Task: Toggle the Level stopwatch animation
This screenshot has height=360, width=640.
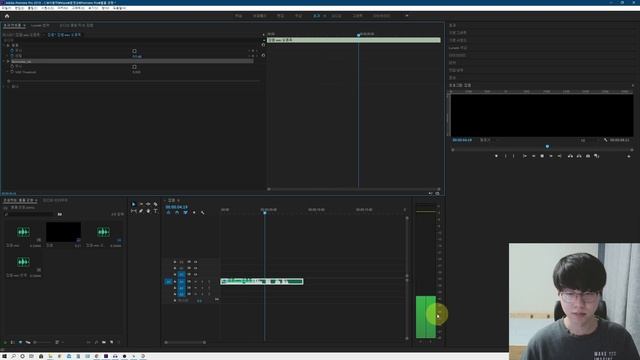Action: tap(12, 56)
